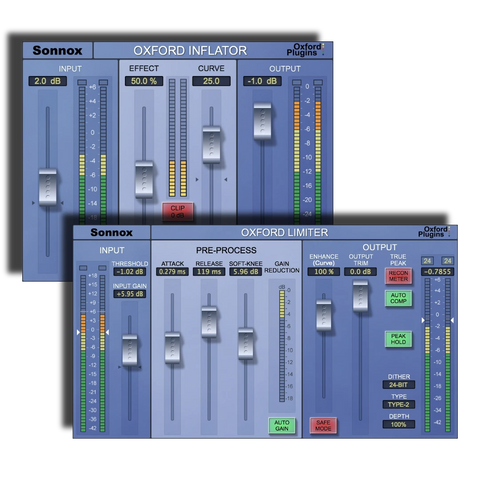Click the TRUE PEAK label in Limiter
The width and height of the screenshot is (480, 480).
click(398, 260)
